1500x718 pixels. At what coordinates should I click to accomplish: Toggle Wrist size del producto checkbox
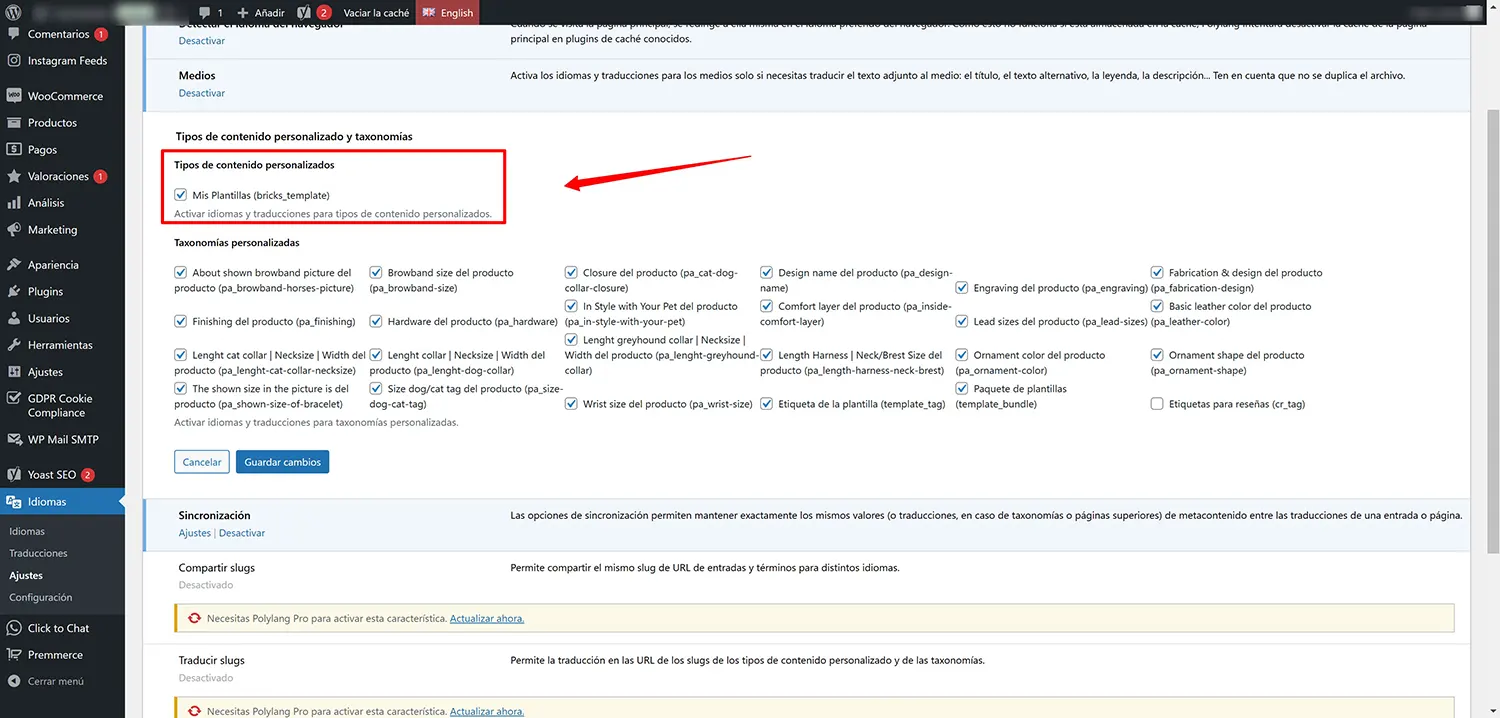[571, 404]
